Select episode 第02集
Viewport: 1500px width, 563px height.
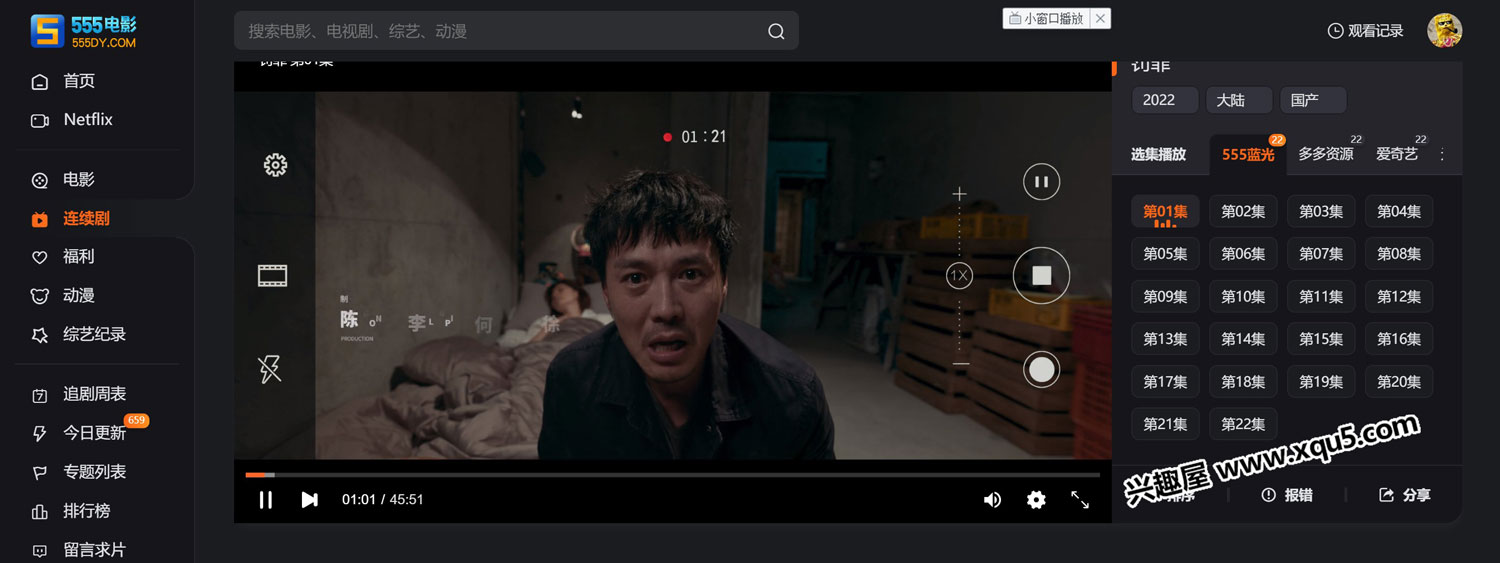point(1243,212)
